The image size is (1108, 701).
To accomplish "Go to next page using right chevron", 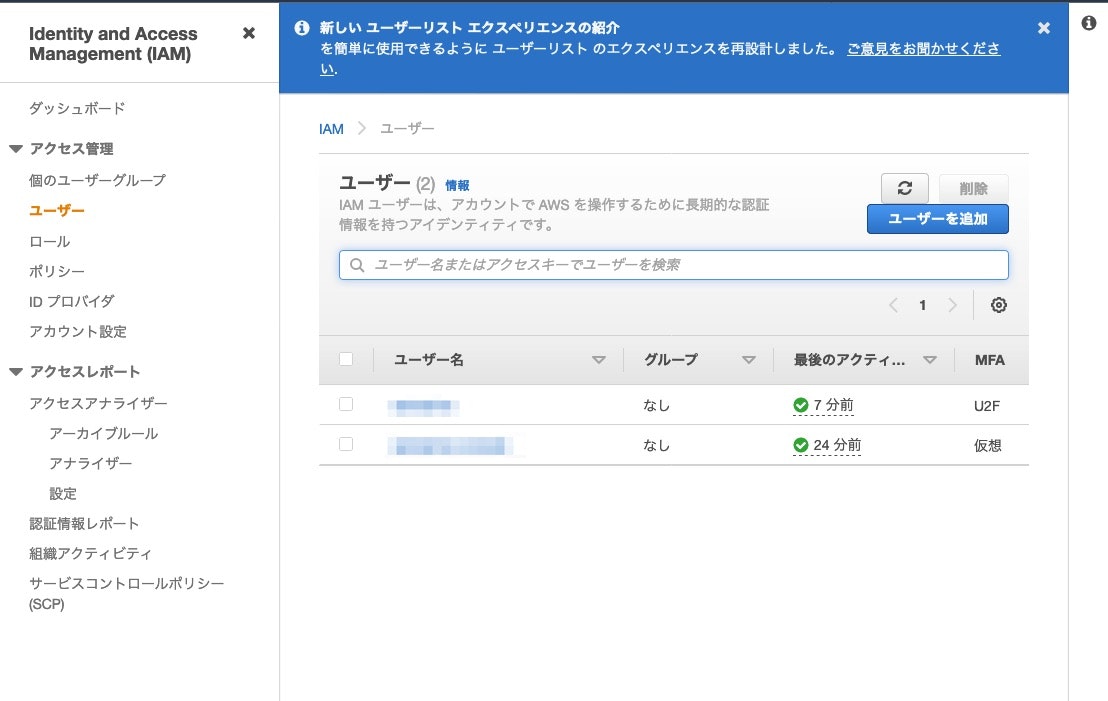I will pos(951,305).
